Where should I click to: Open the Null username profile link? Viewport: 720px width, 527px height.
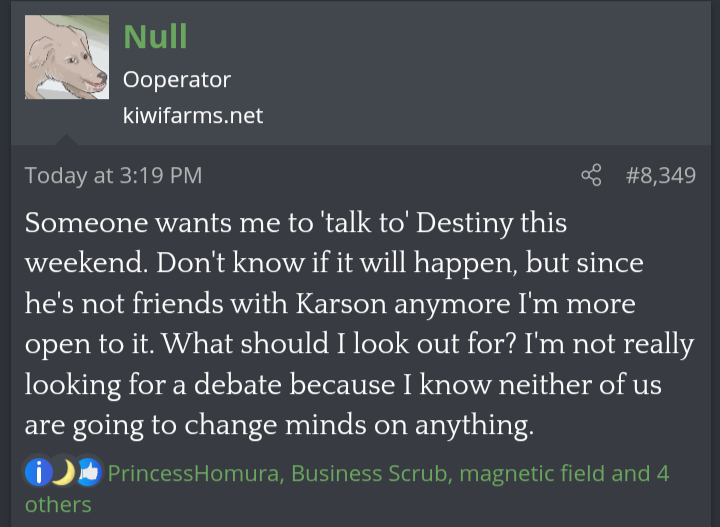tap(155, 37)
